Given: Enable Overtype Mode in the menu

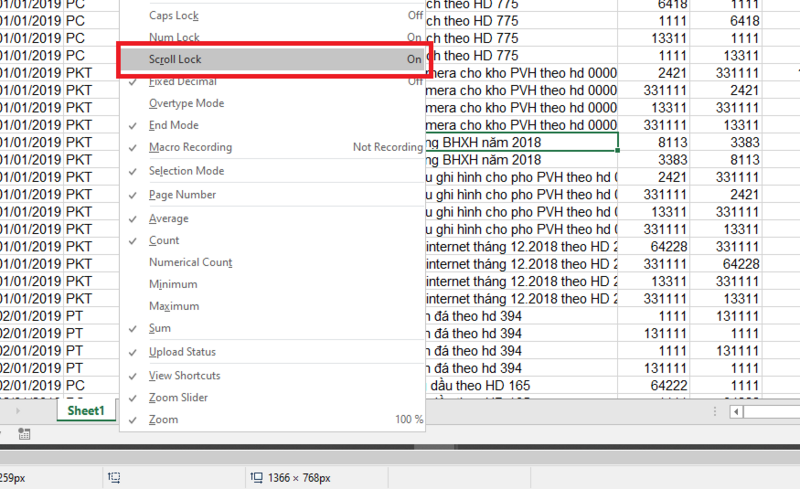Looking at the screenshot, I should click(272, 103).
